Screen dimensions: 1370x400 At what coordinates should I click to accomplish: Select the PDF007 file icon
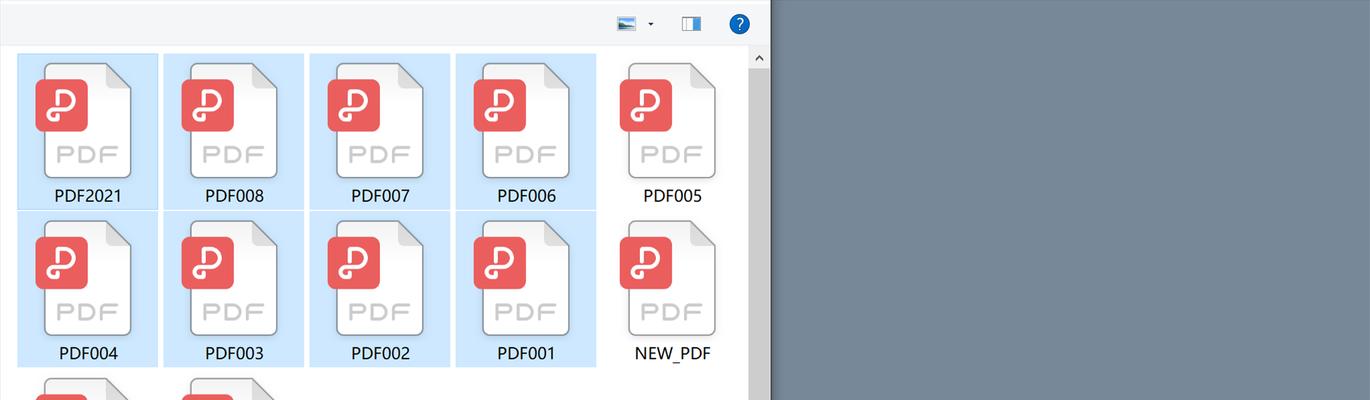[376, 121]
